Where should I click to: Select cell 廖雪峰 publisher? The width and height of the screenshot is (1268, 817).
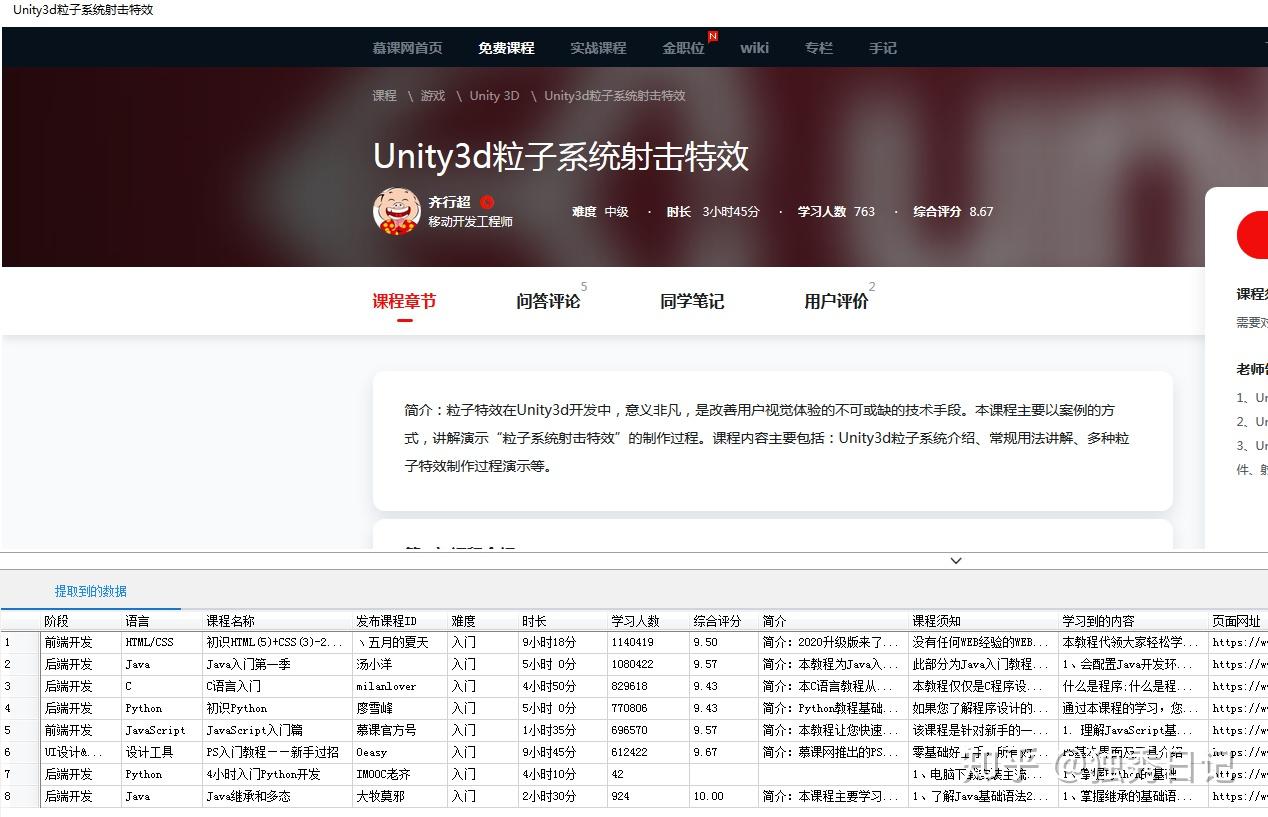point(400,708)
